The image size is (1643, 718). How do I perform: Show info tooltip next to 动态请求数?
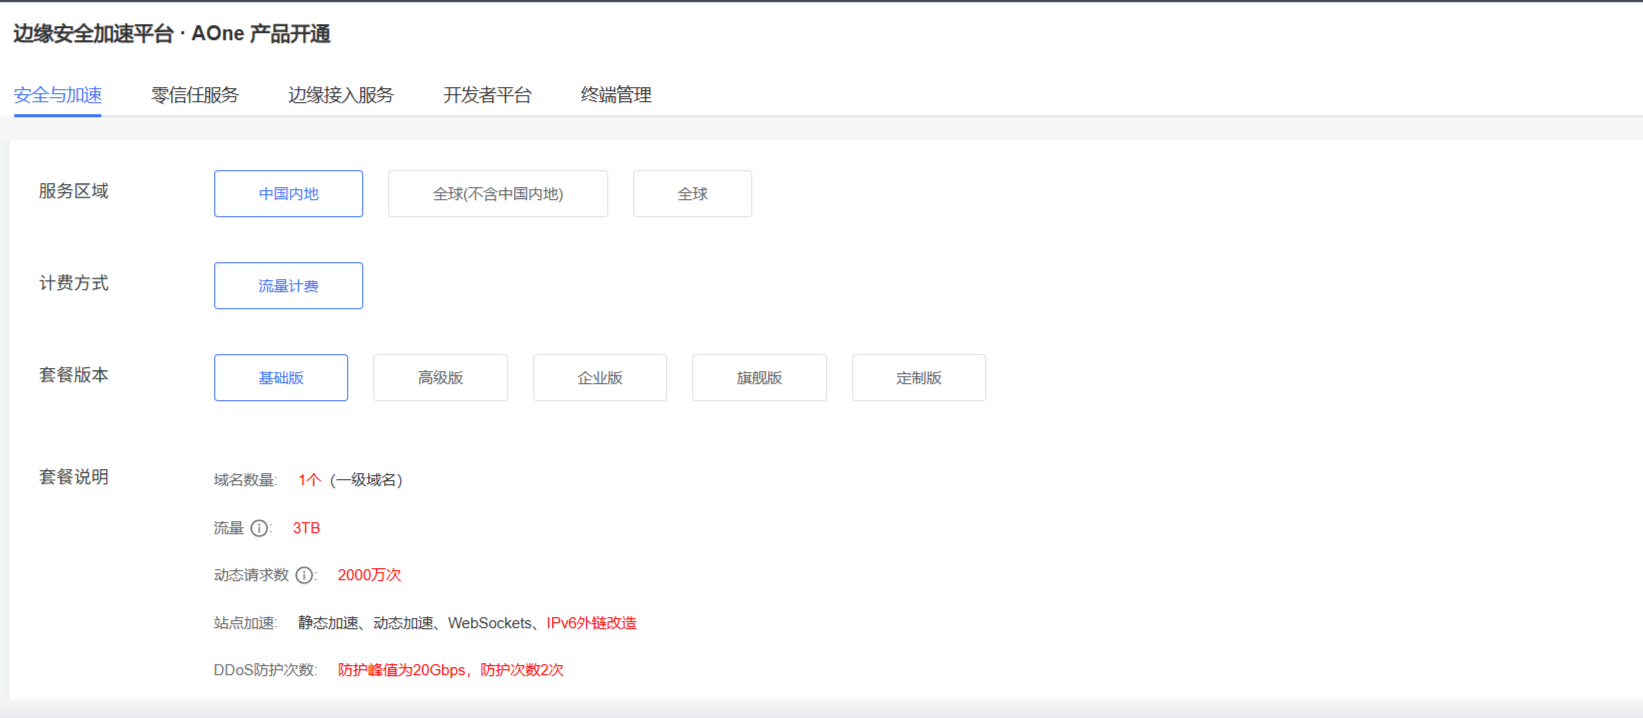coord(304,575)
